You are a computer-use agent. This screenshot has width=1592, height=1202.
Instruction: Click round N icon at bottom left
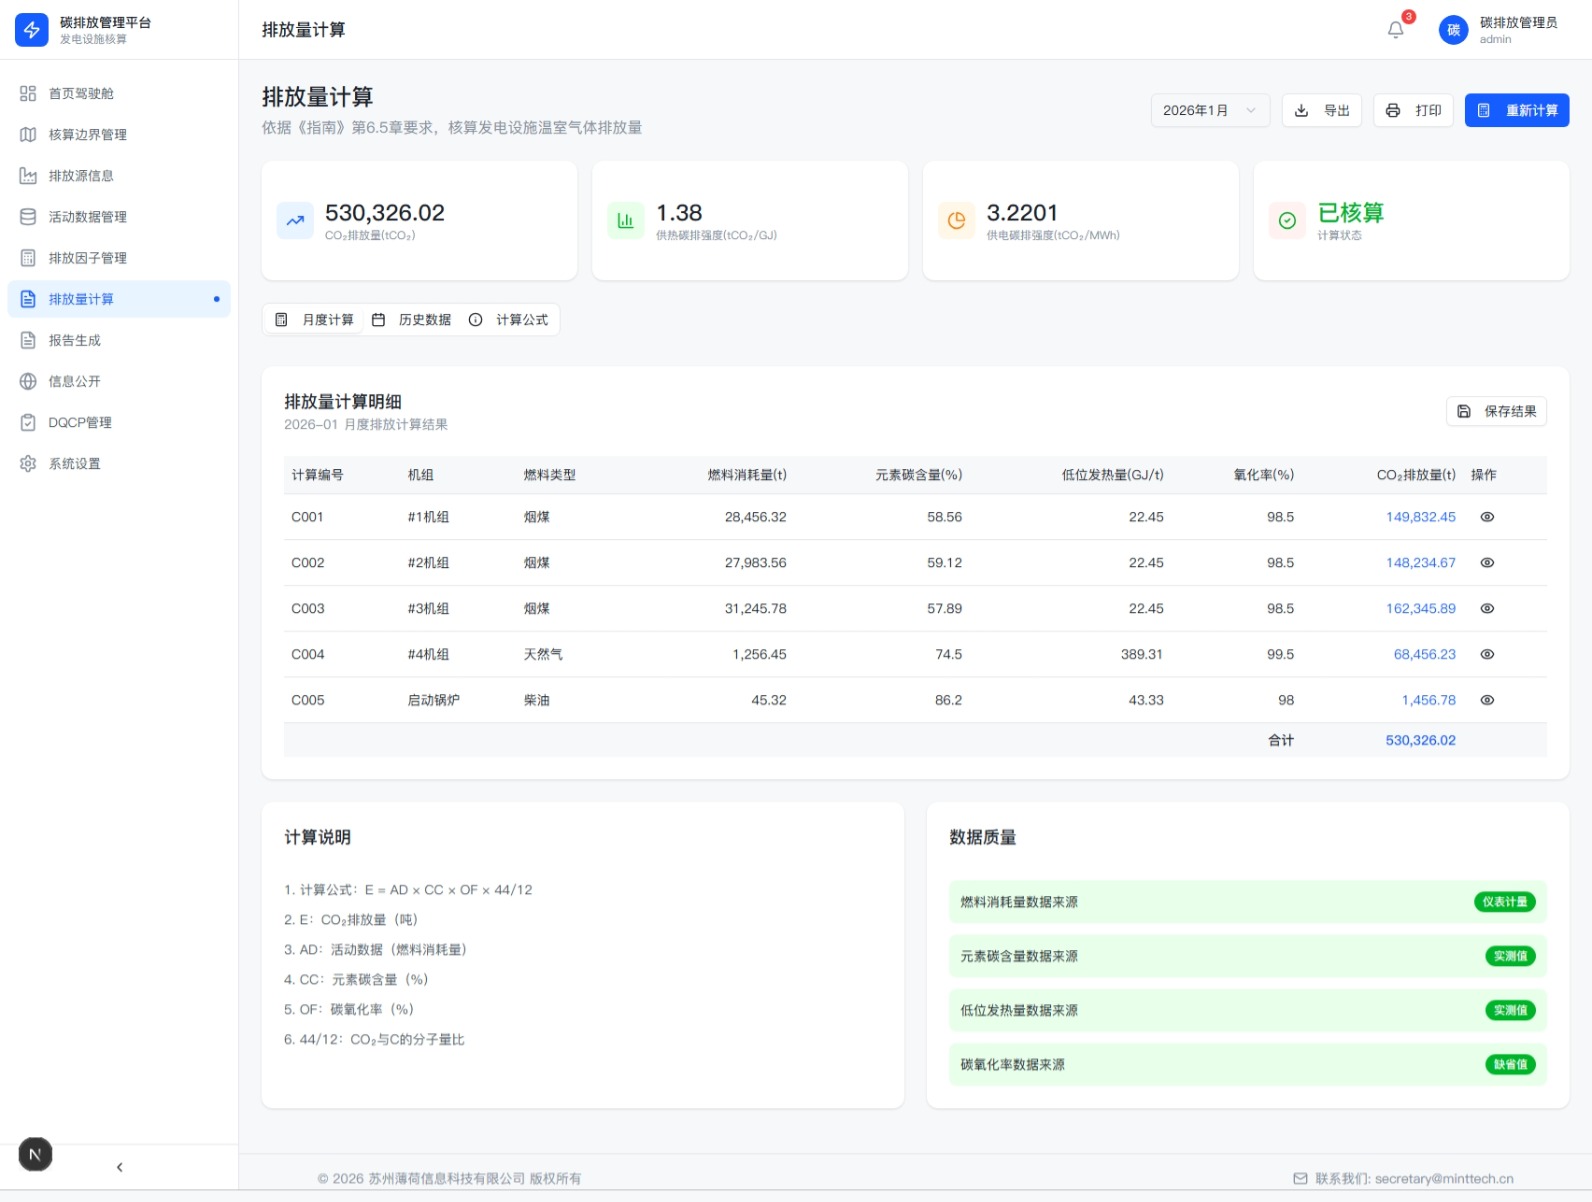click(x=35, y=1154)
